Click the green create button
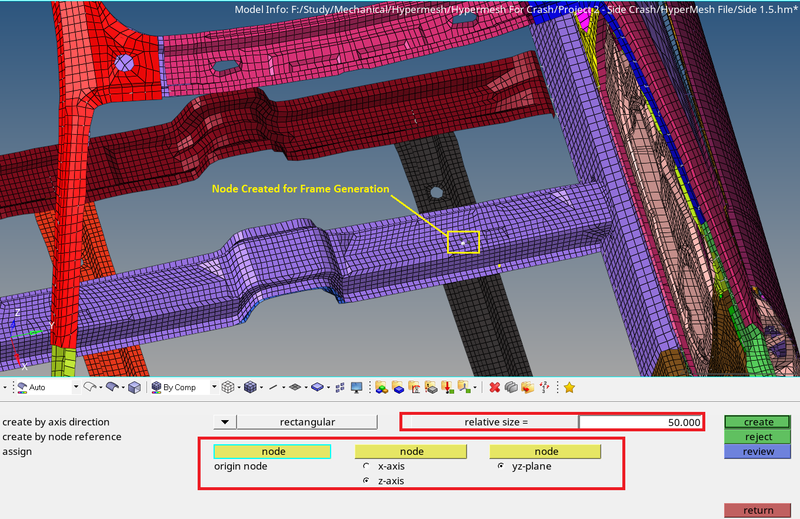 758,422
